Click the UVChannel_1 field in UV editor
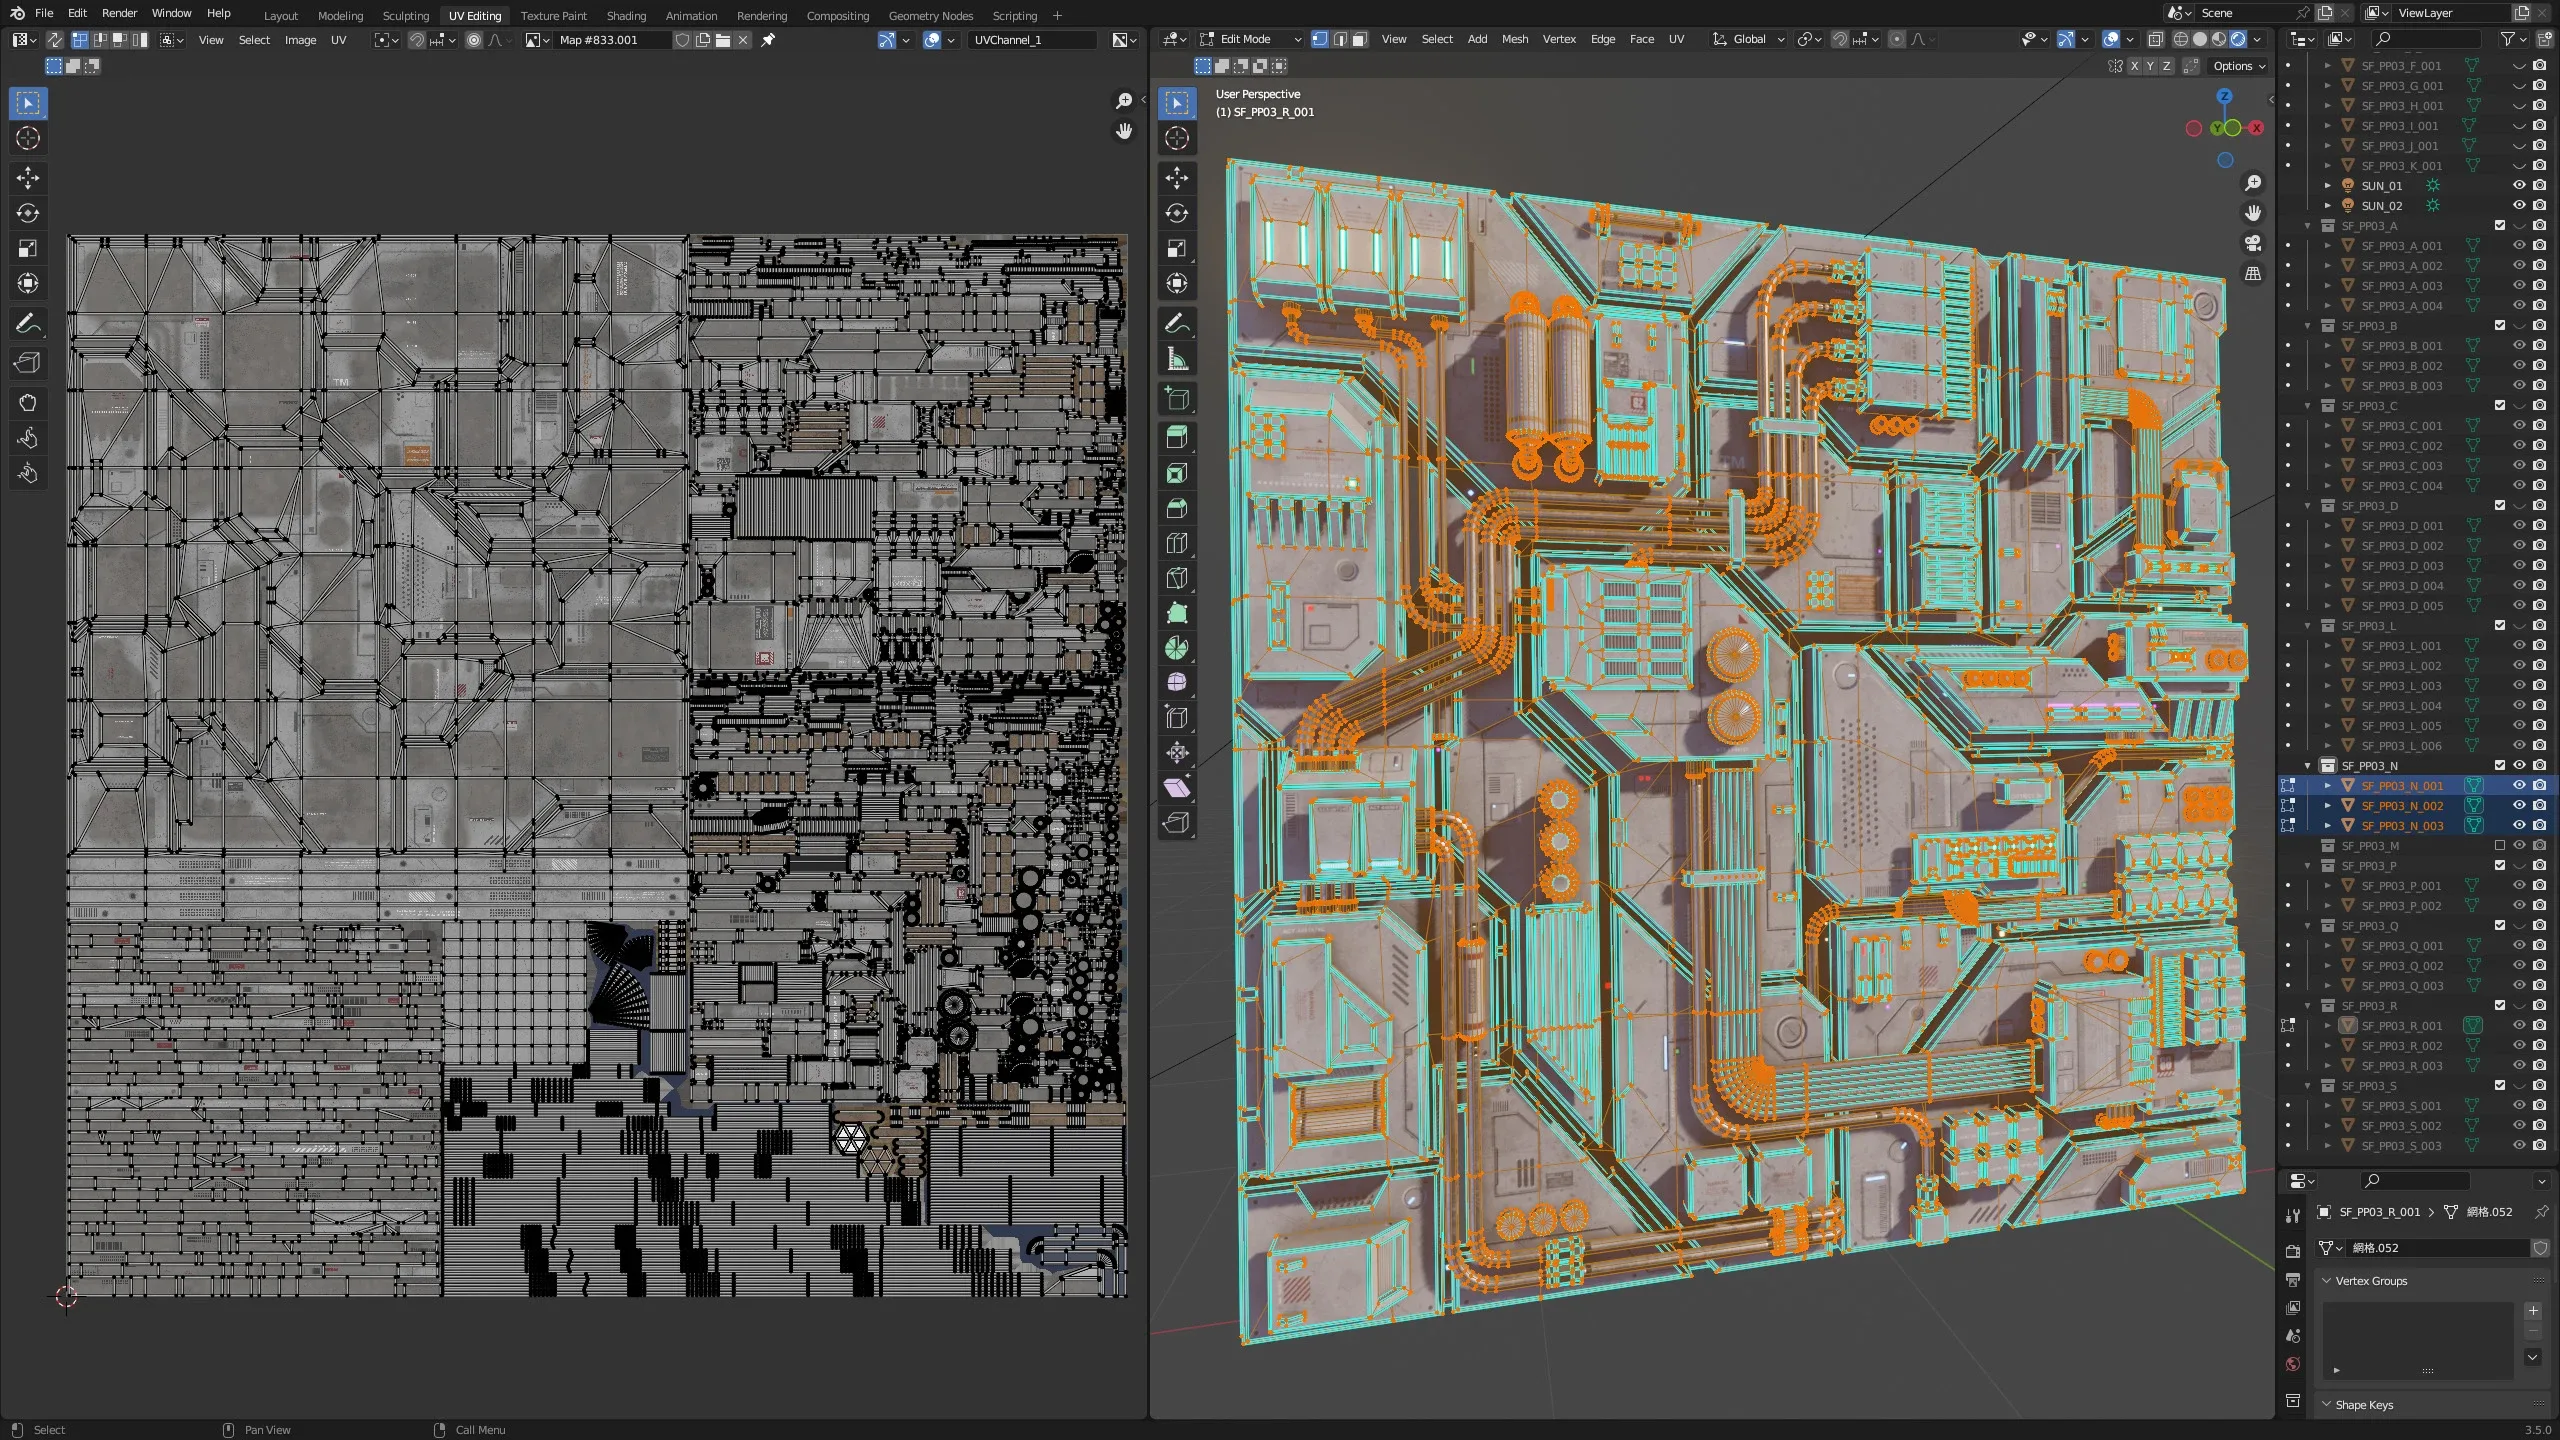Image resolution: width=2560 pixels, height=1440 pixels. [1030, 40]
